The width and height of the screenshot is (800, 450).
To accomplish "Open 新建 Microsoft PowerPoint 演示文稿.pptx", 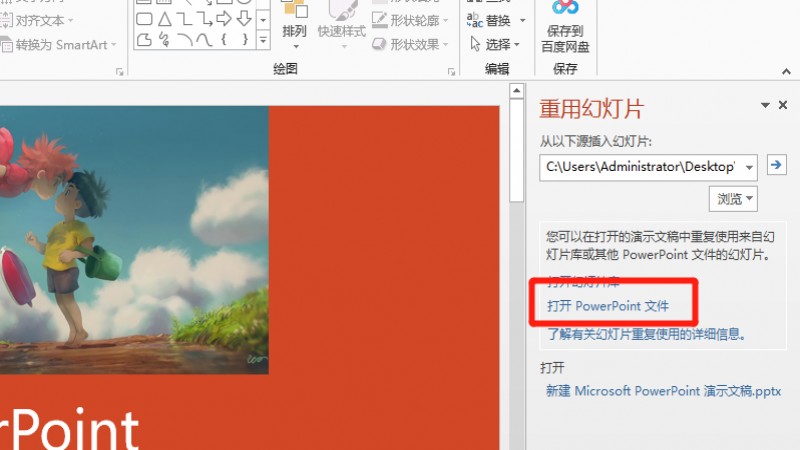I will [x=663, y=391].
